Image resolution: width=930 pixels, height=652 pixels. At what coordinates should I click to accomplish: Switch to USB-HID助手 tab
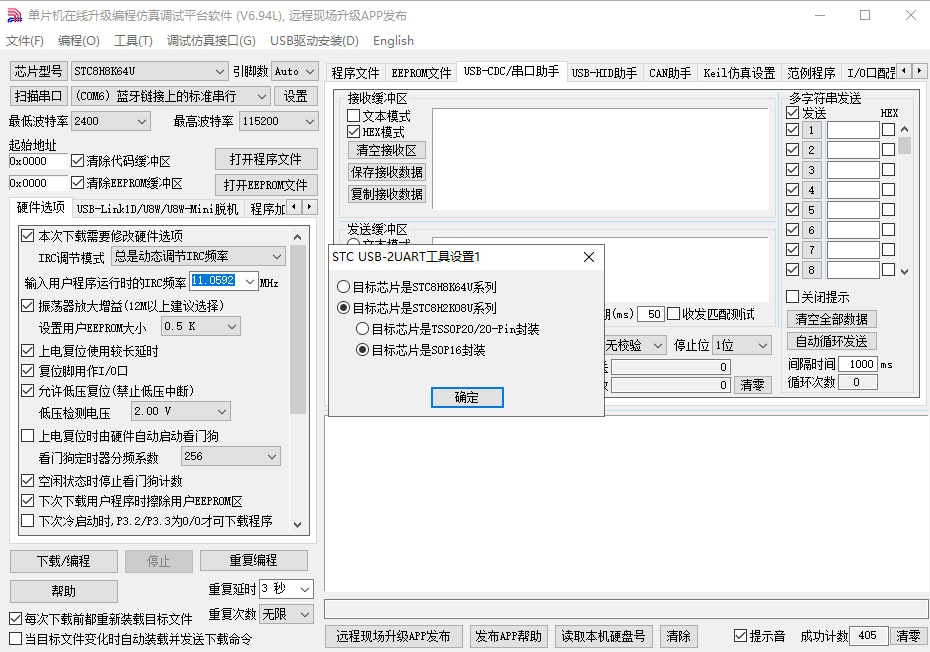pos(604,73)
